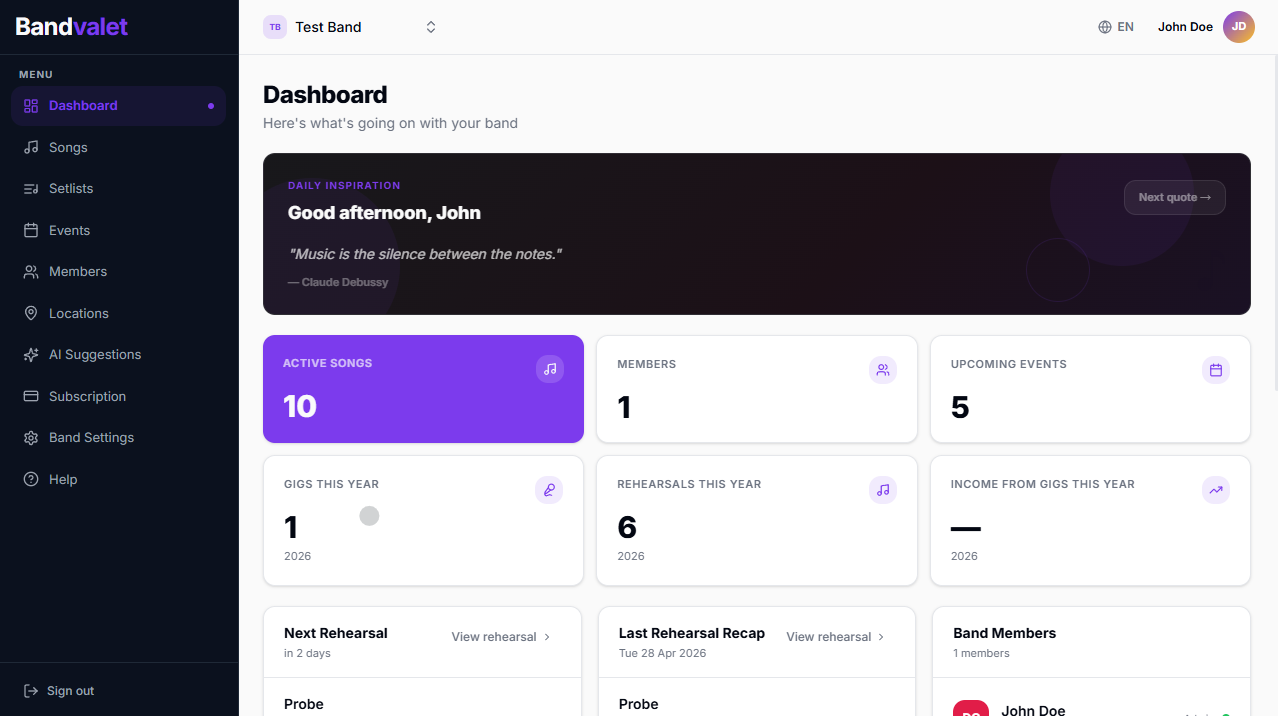Click Probe under Next Rehearsal
Screen dimensions: 1278x716
coord(304,704)
